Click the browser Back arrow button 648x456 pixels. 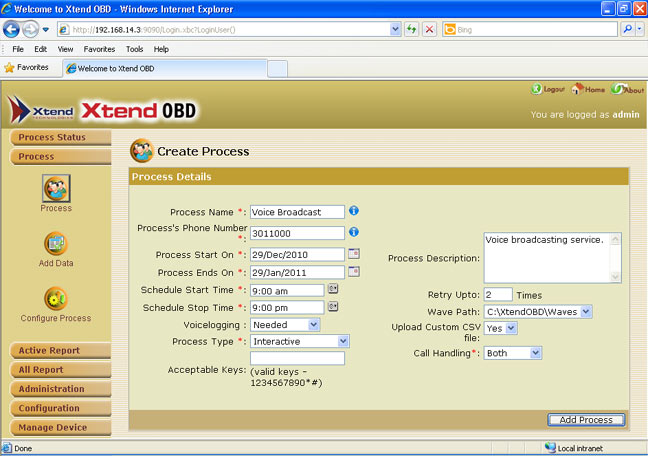coord(11,29)
